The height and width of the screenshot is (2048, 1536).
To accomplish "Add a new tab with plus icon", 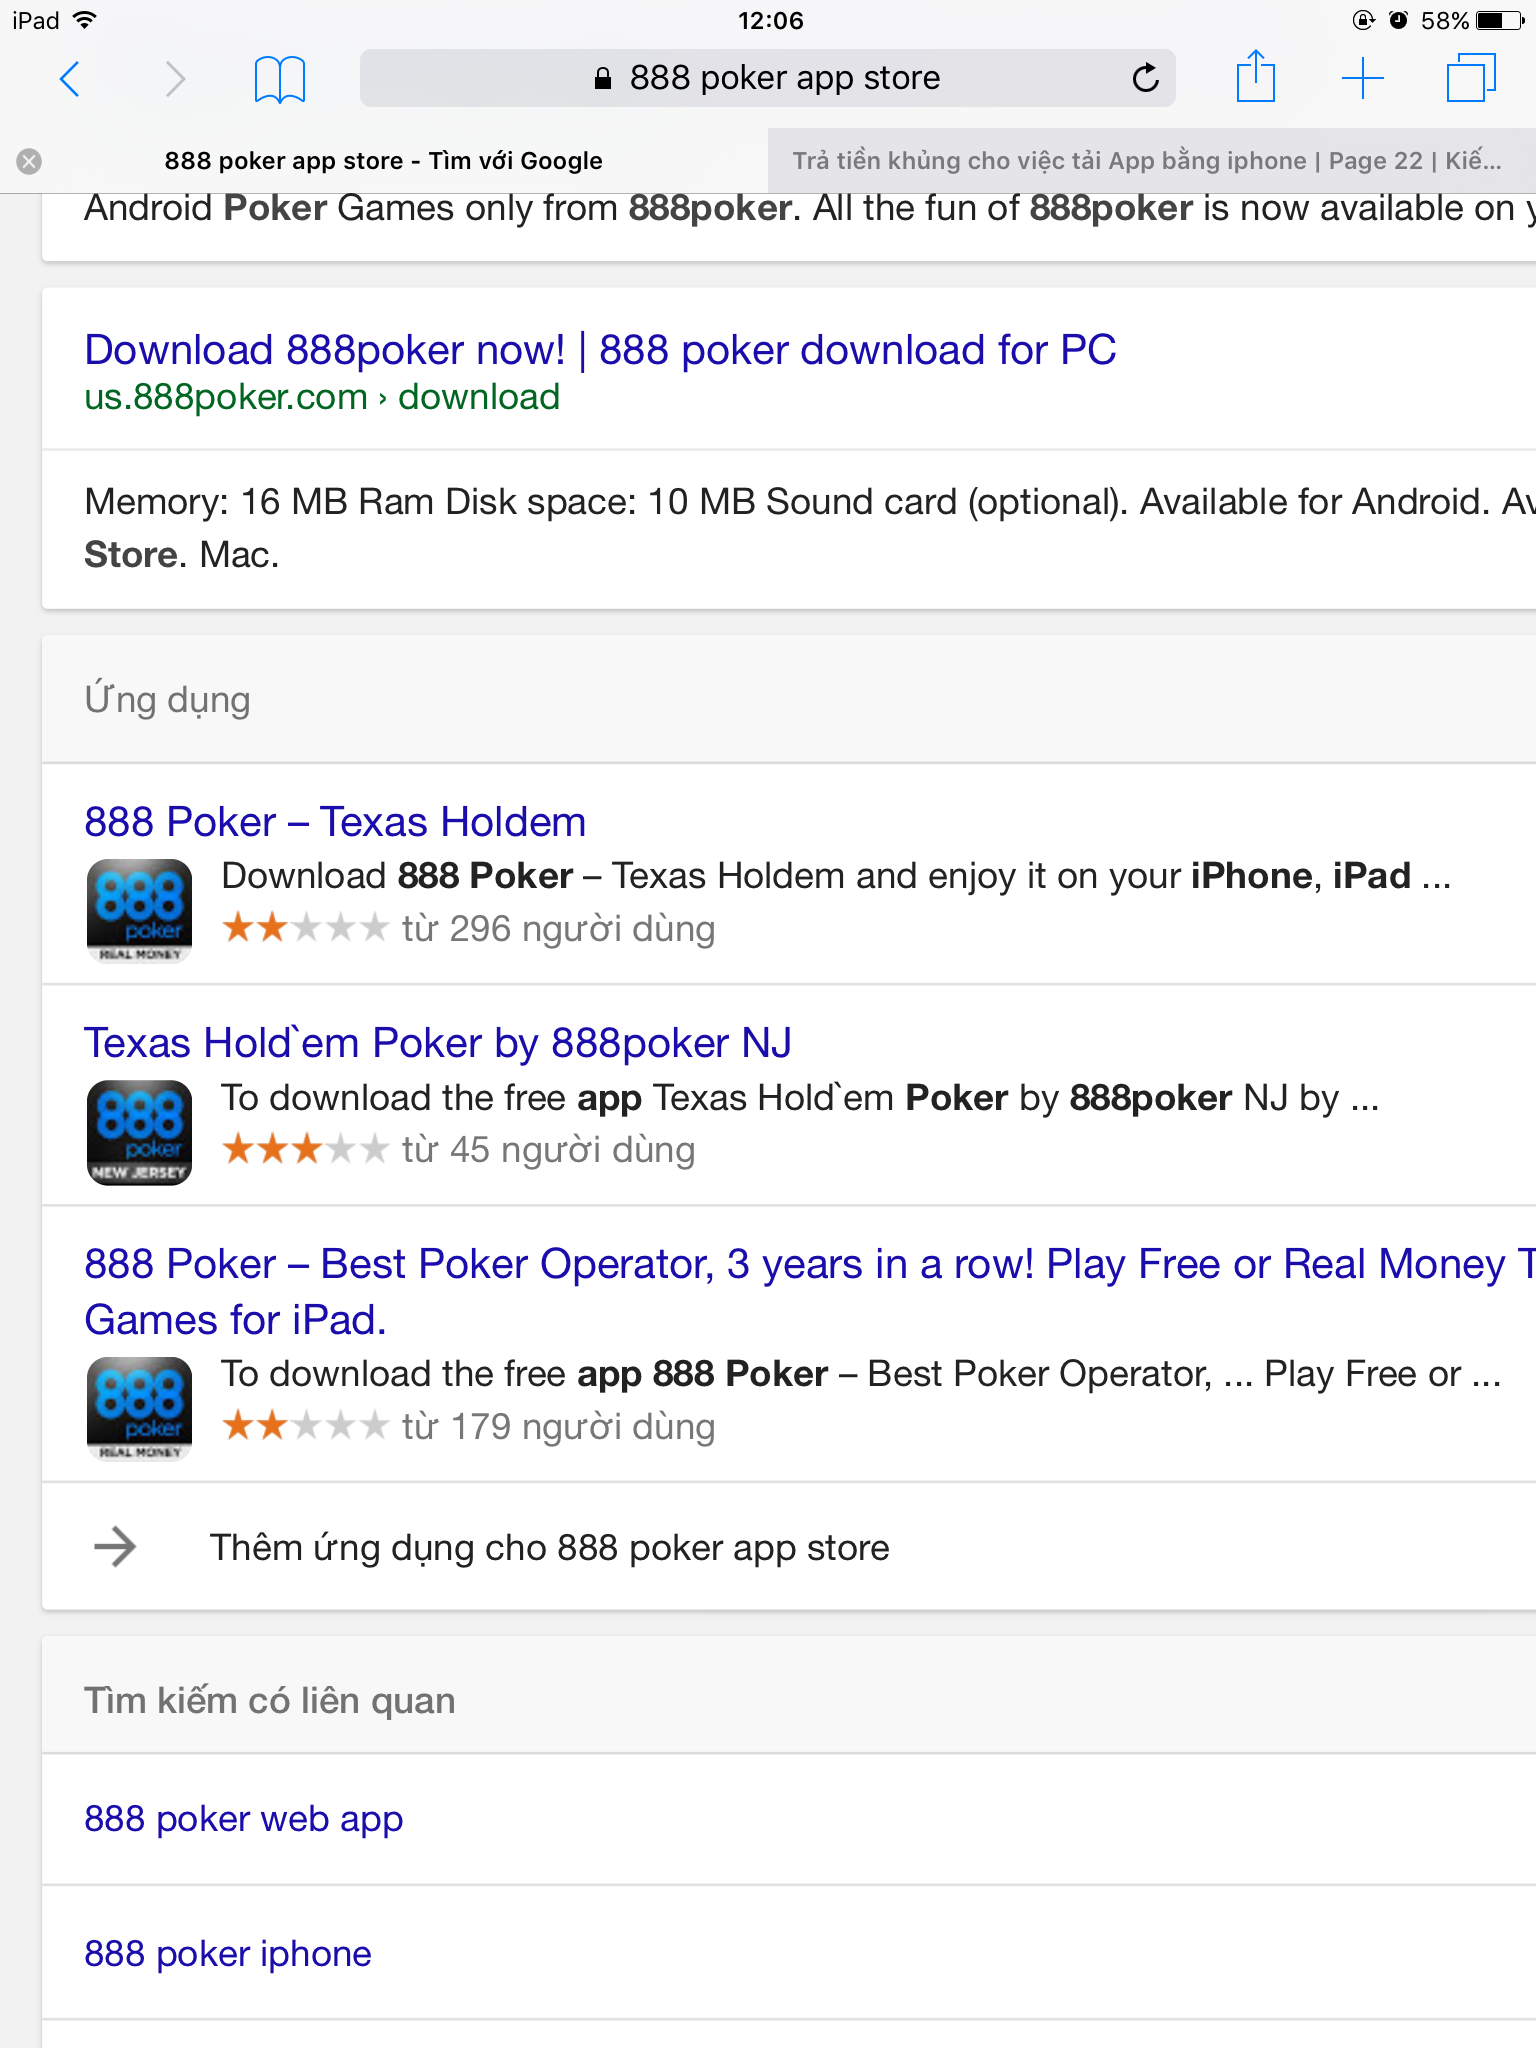I will (x=1362, y=78).
